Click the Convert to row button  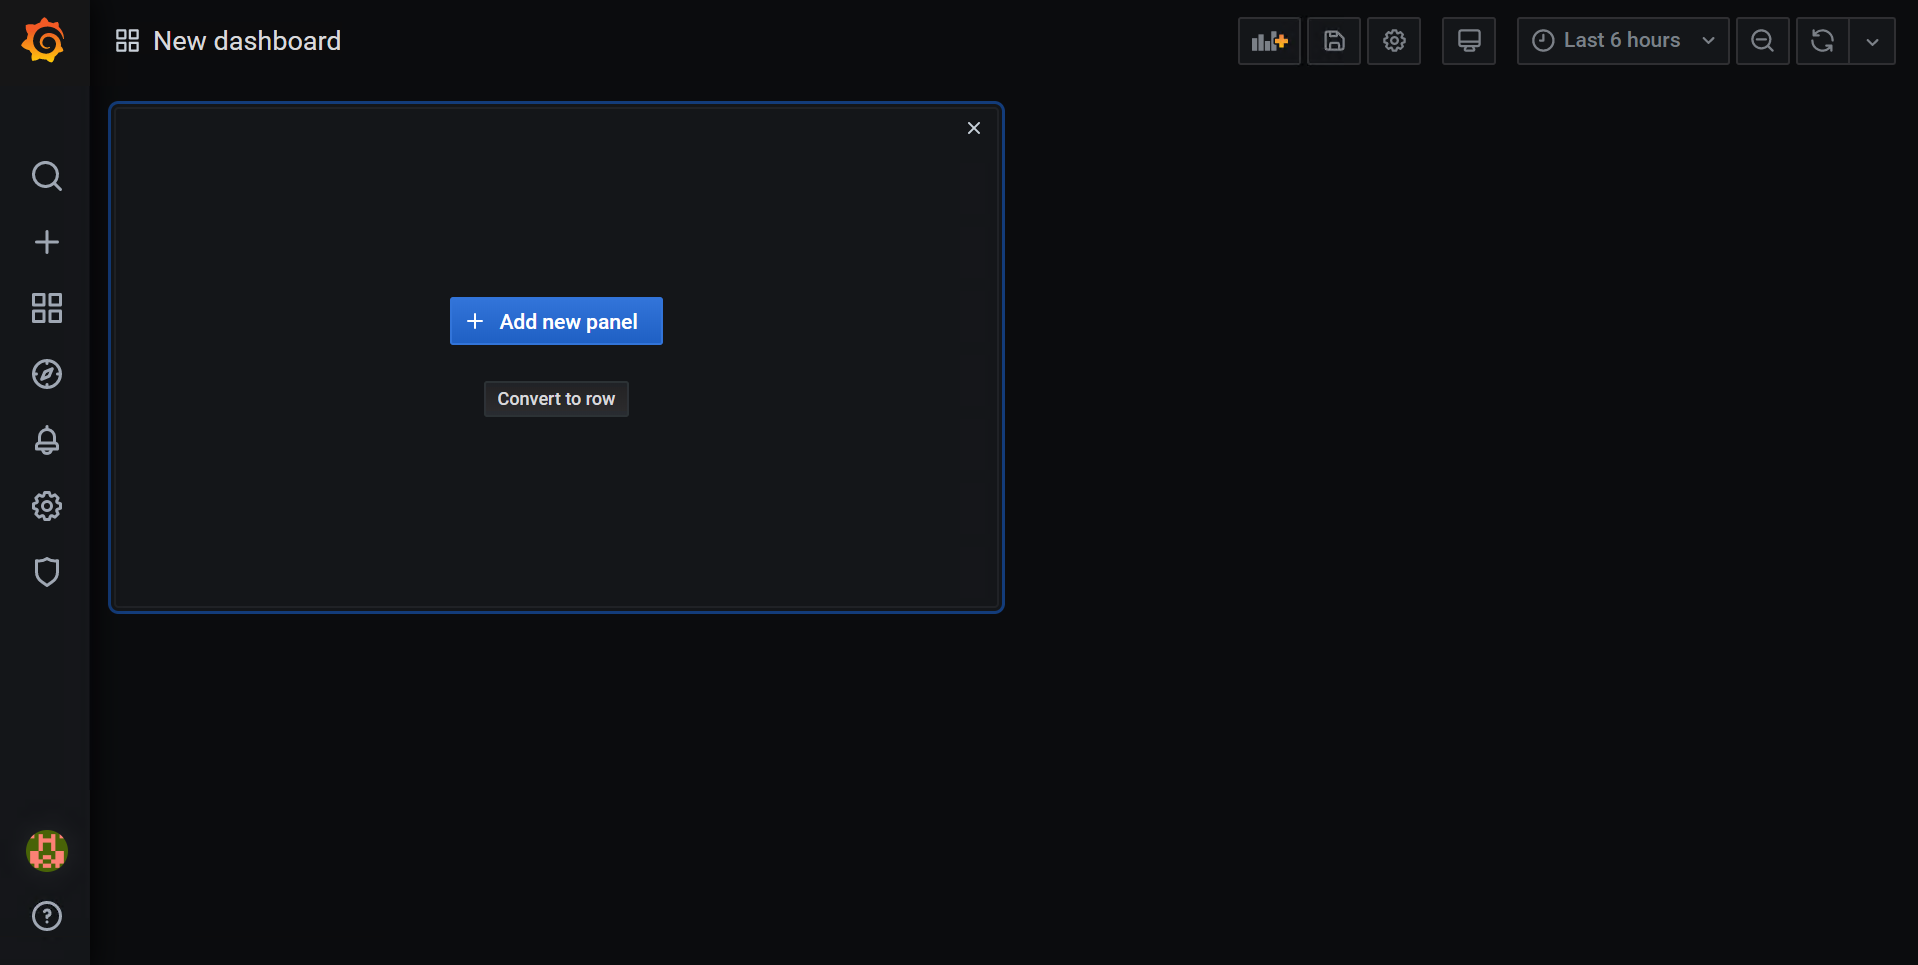click(556, 399)
